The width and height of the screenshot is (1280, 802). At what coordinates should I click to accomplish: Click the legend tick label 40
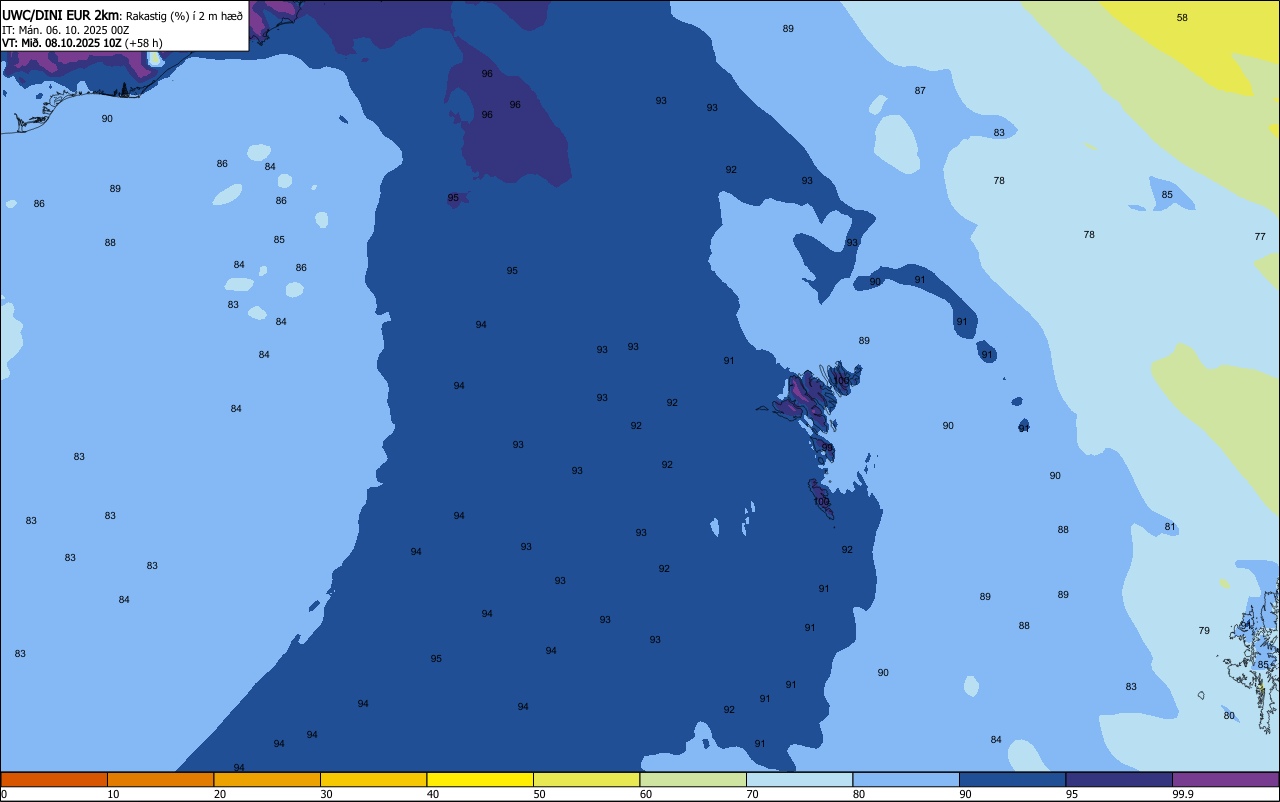[x=433, y=794]
